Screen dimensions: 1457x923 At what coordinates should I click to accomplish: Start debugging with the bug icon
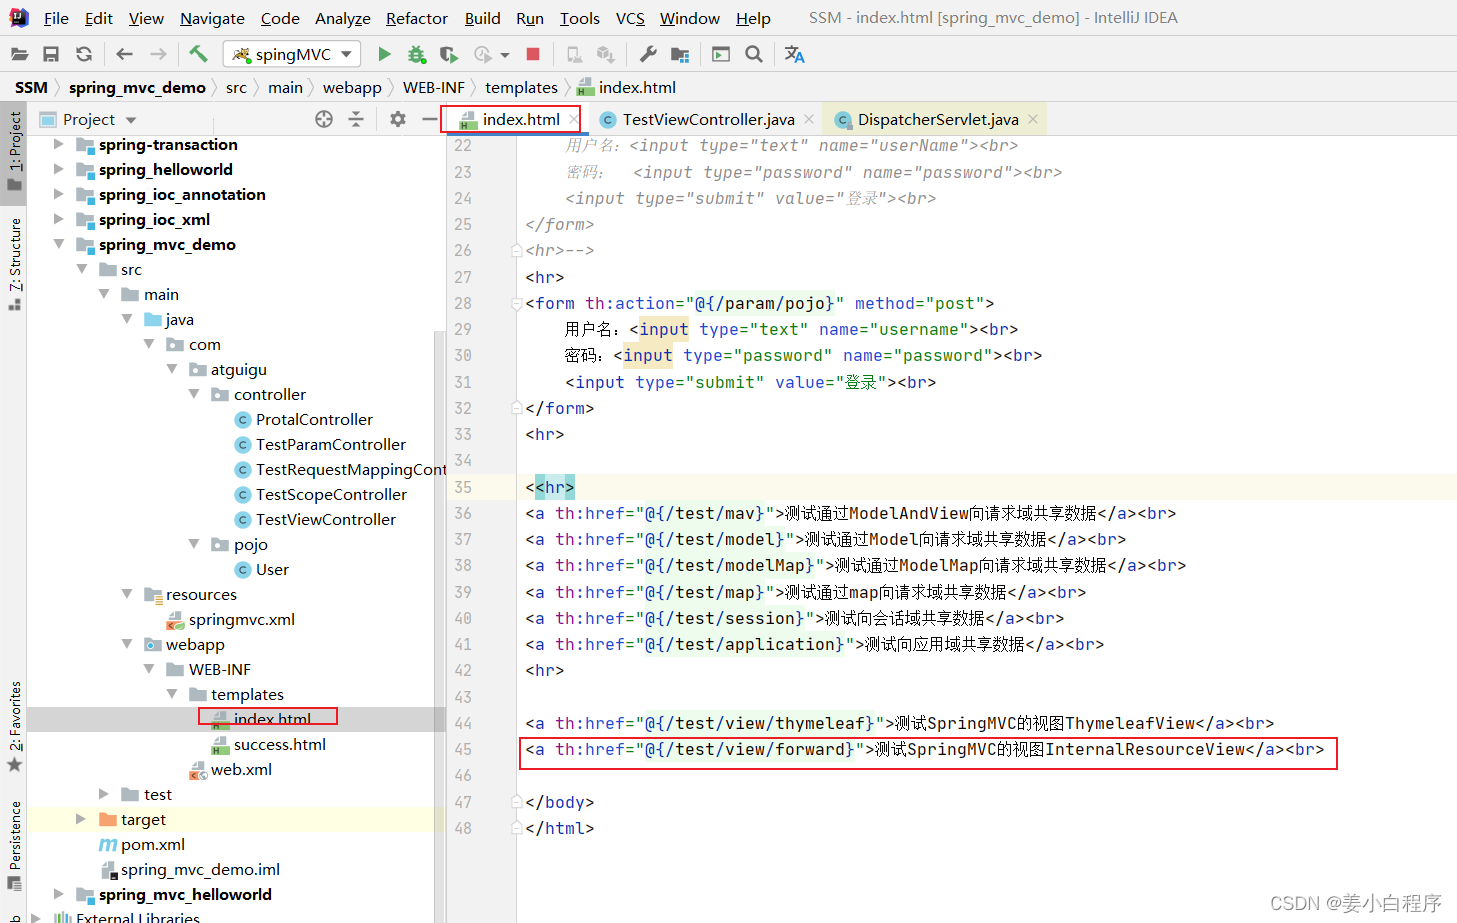coord(416,54)
